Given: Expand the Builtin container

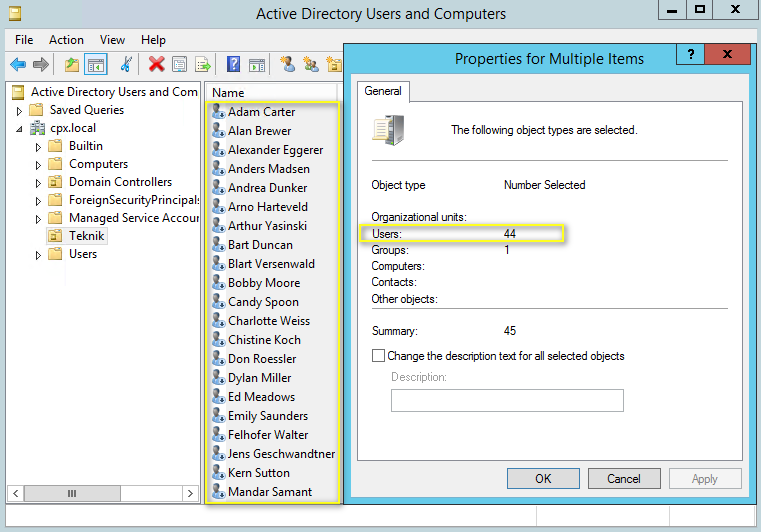Looking at the screenshot, I should click(38, 147).
